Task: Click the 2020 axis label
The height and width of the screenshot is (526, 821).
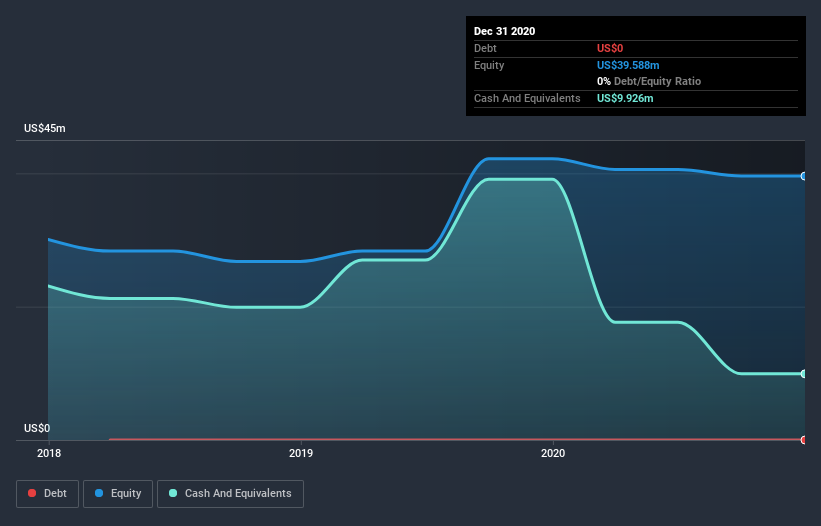Action: 553,453
